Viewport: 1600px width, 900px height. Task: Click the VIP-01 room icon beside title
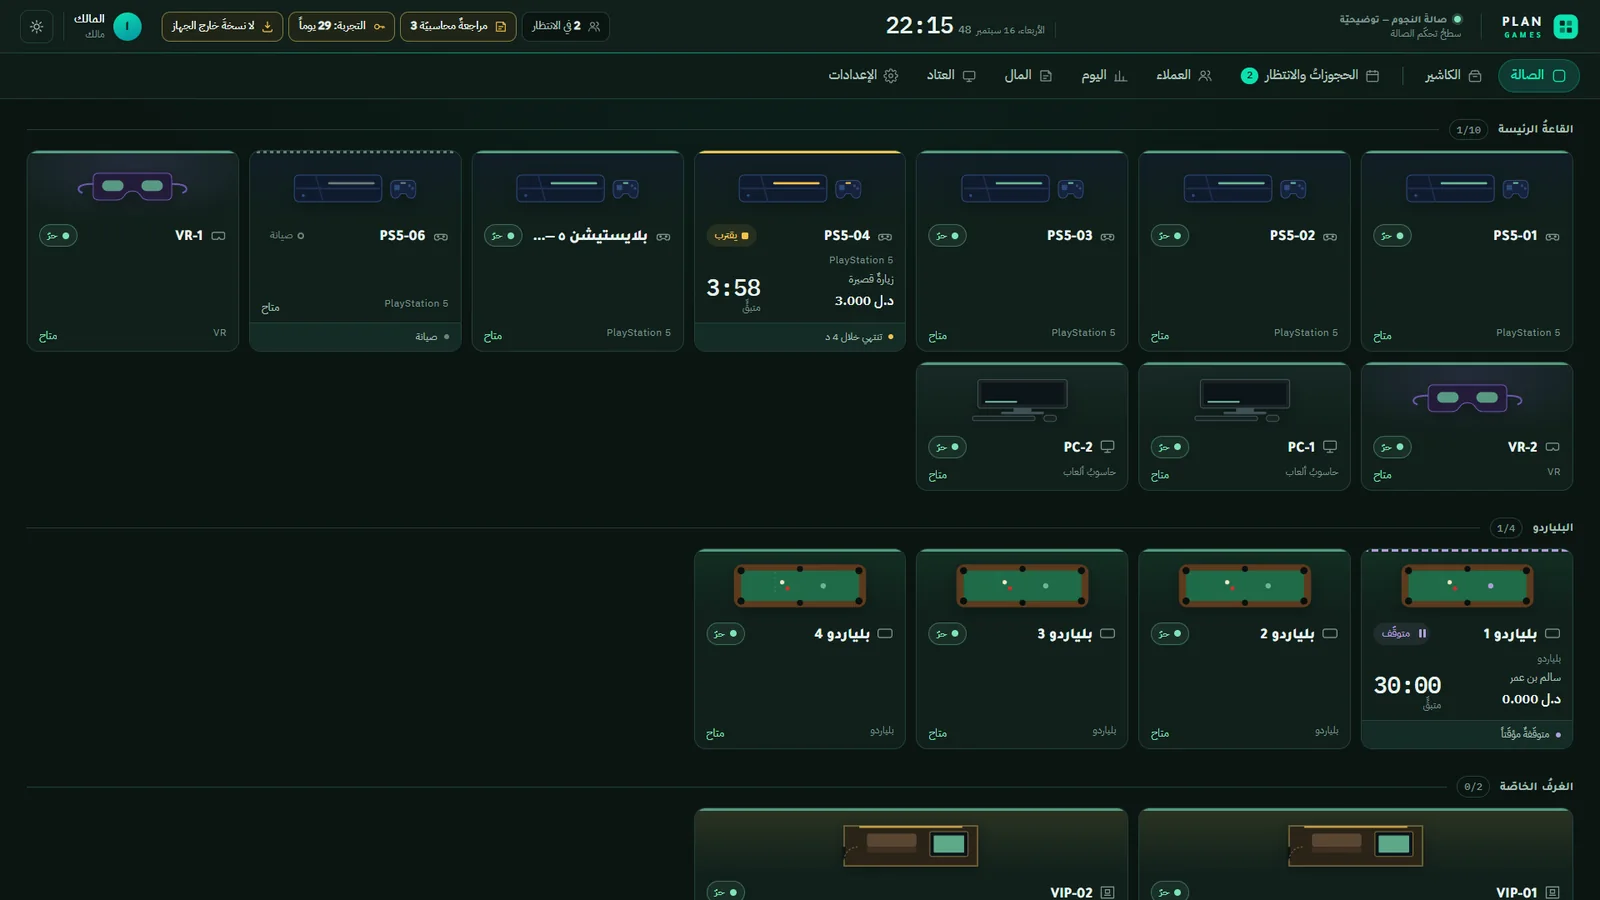coord(1552,892)
